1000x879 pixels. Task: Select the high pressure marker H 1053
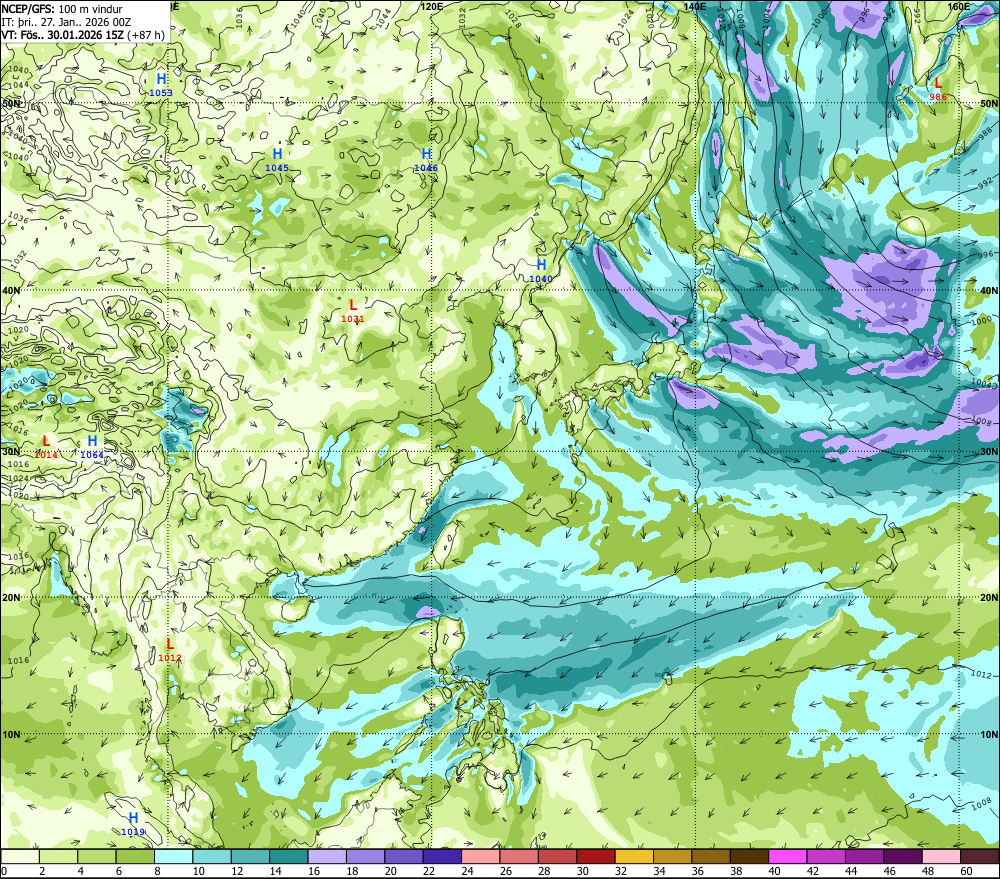(x=161, y=84)
